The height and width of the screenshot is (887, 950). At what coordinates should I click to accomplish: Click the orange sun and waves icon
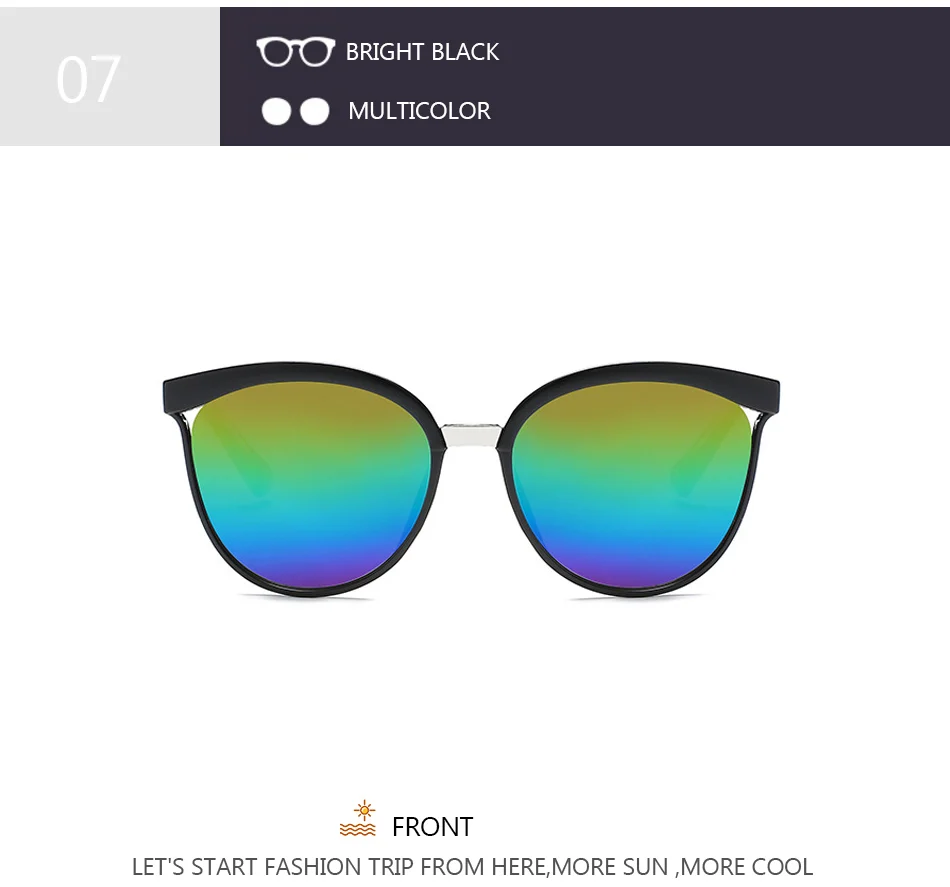pos(358,819)
